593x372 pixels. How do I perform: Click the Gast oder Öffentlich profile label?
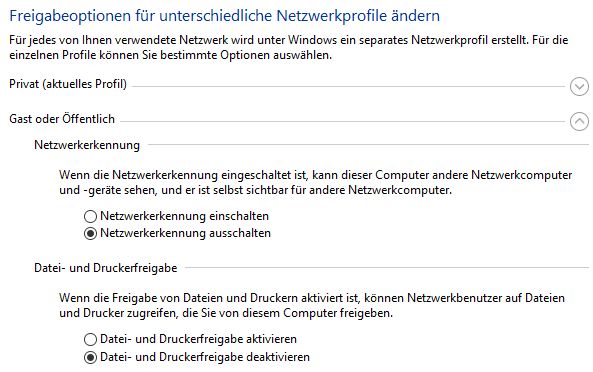[x=62, y=119]
